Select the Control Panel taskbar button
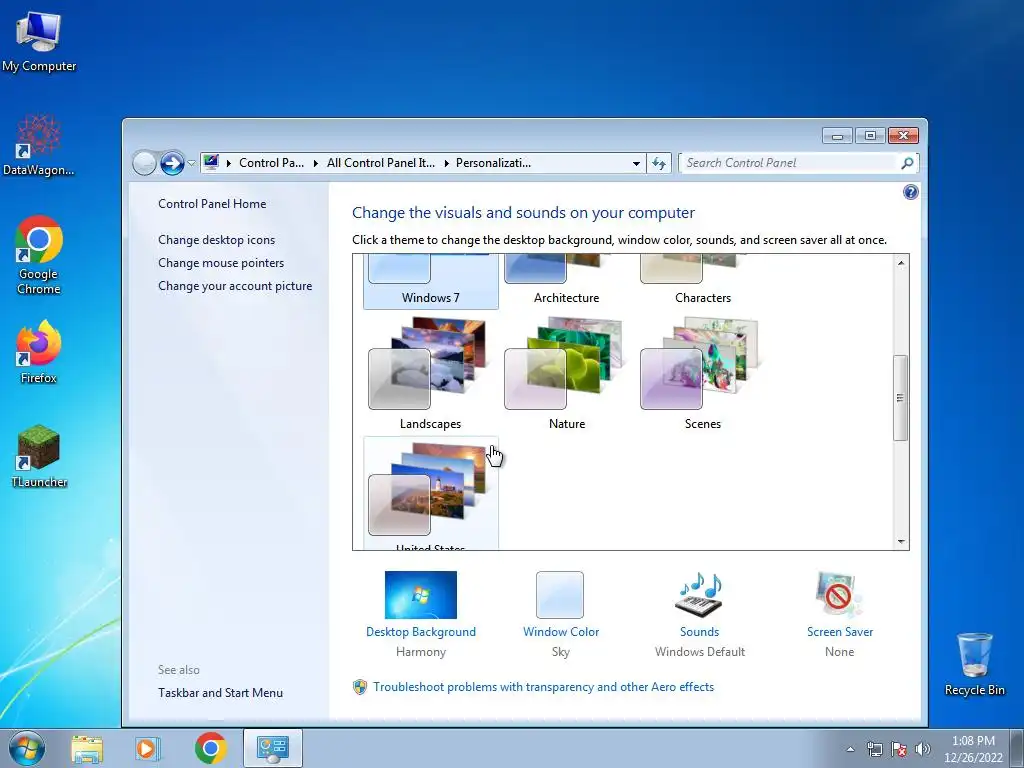 click(272, 748)
